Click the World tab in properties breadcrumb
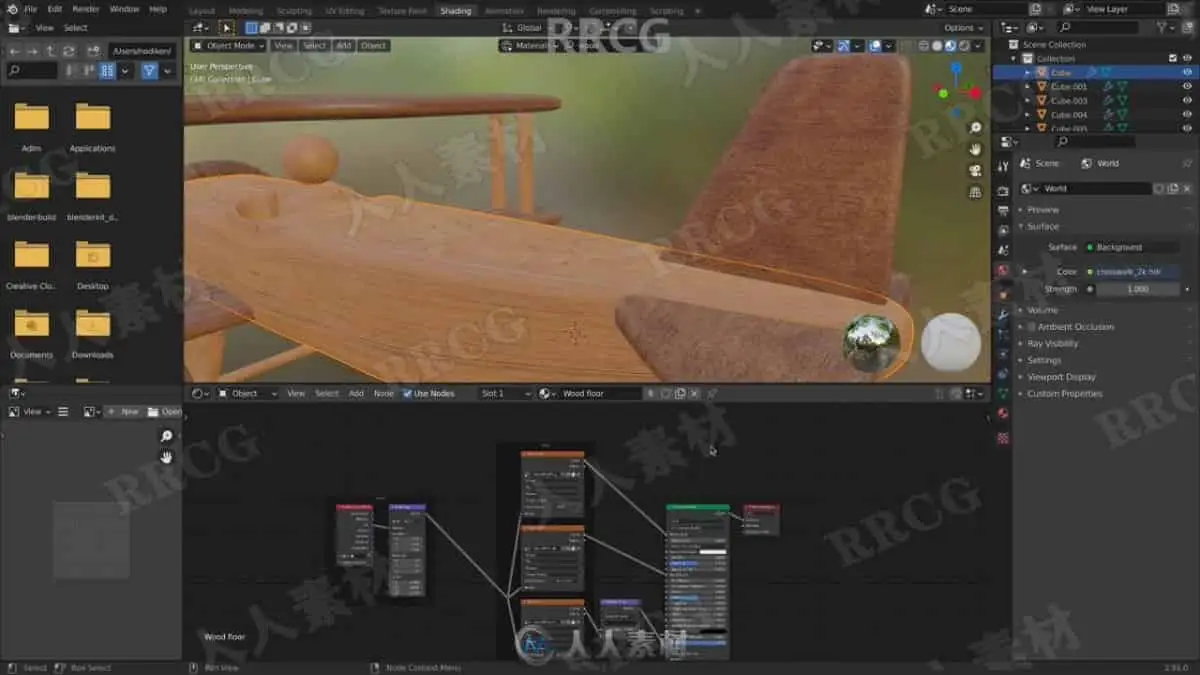 point(1100,163)
